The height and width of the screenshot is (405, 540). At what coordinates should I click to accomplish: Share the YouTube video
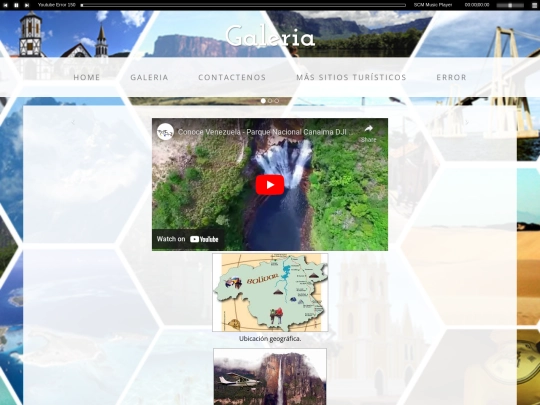tap(368, 133)
